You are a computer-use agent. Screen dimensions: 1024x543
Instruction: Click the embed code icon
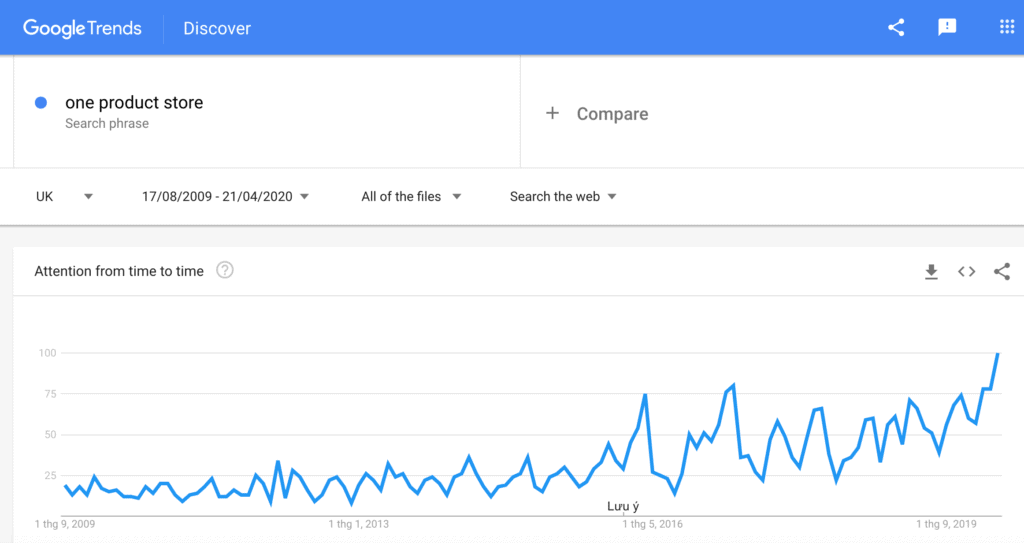point(967,272)
